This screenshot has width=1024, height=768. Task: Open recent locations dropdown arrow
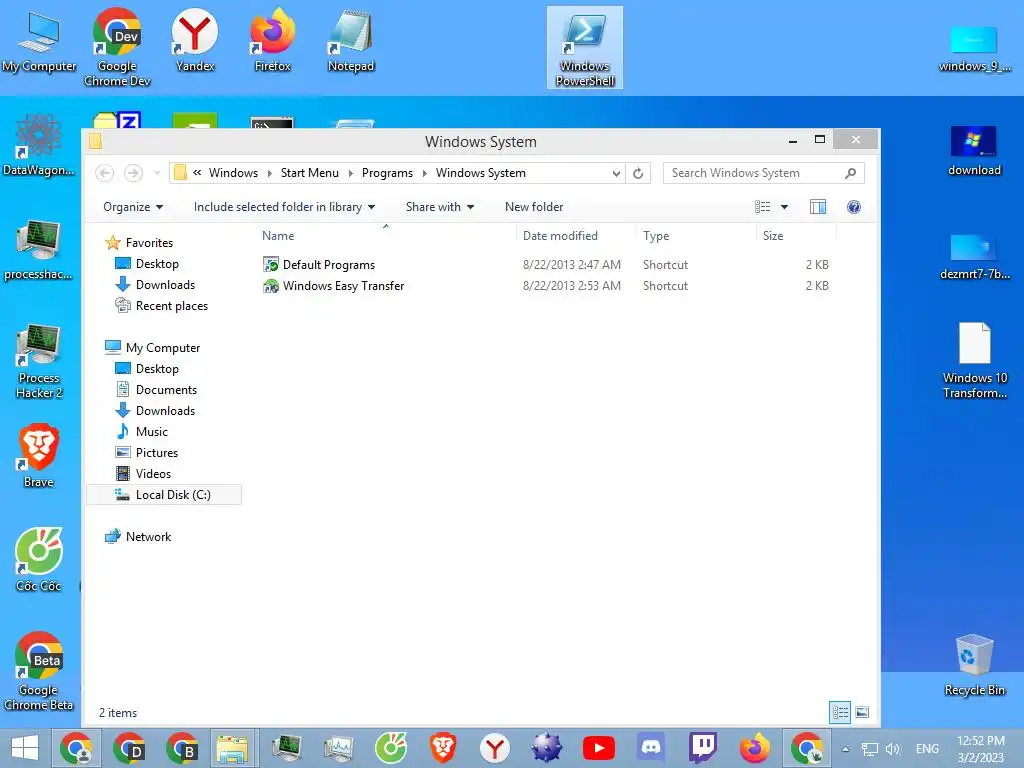point(157,173)
